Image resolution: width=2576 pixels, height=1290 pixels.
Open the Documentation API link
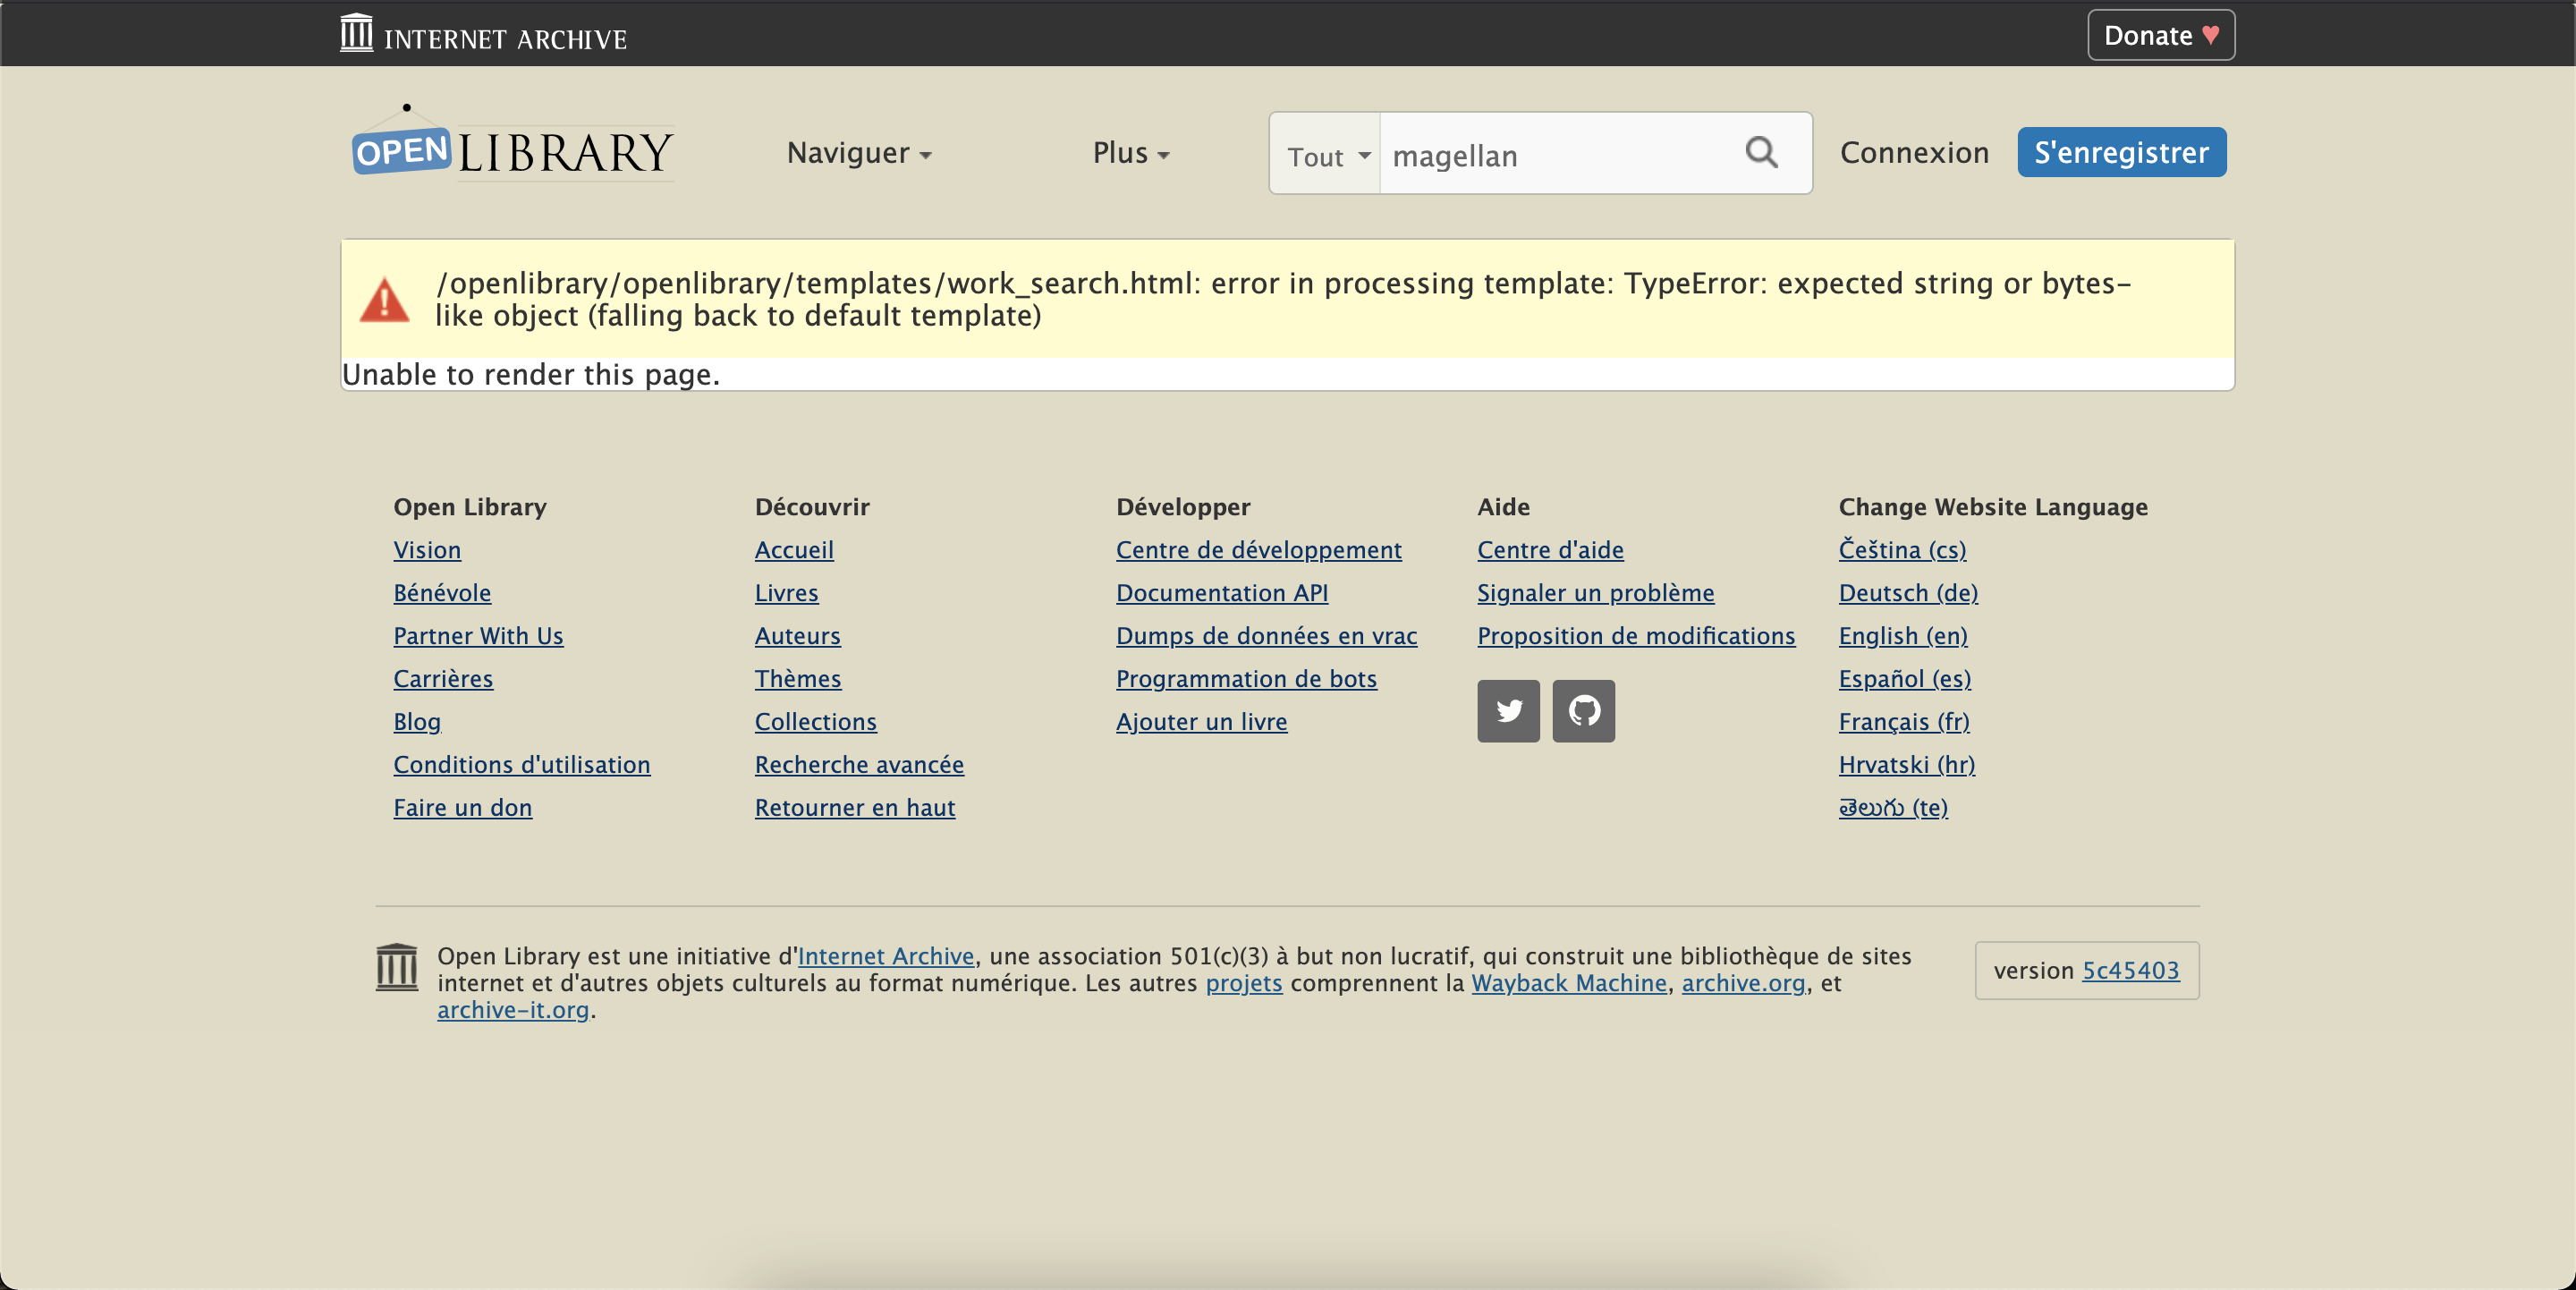[1221, 592]
